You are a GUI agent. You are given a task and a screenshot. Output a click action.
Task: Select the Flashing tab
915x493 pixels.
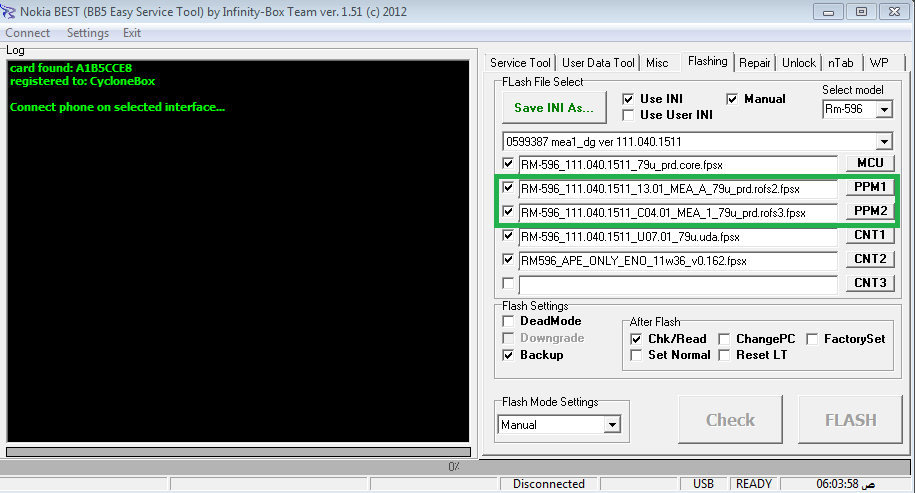pyautogui.click(x=707, y=61)
